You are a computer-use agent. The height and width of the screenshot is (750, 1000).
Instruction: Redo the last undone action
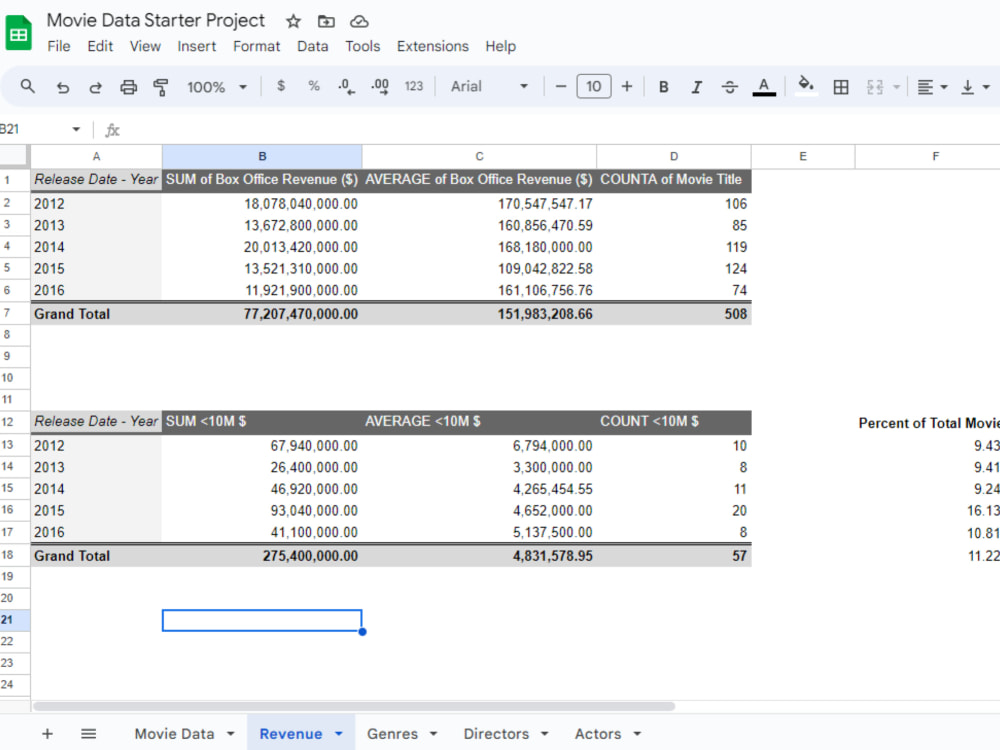coord(95,87)
